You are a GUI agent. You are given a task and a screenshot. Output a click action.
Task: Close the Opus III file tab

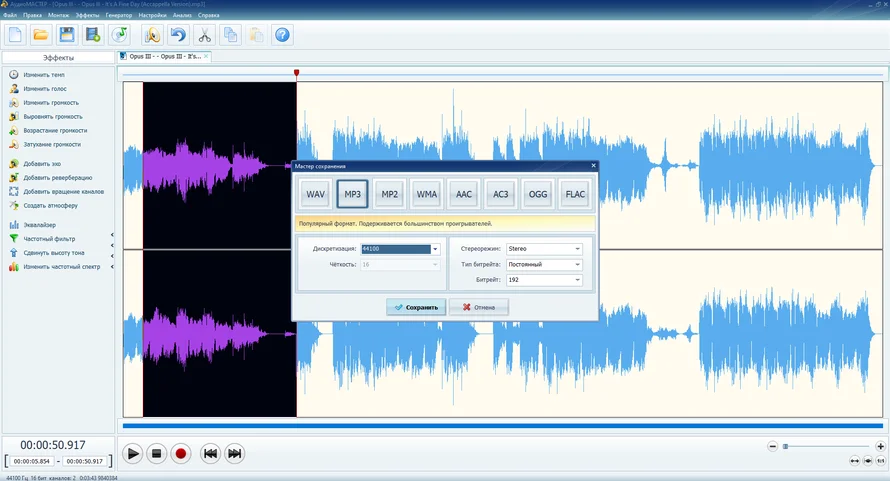pos(206,56)
